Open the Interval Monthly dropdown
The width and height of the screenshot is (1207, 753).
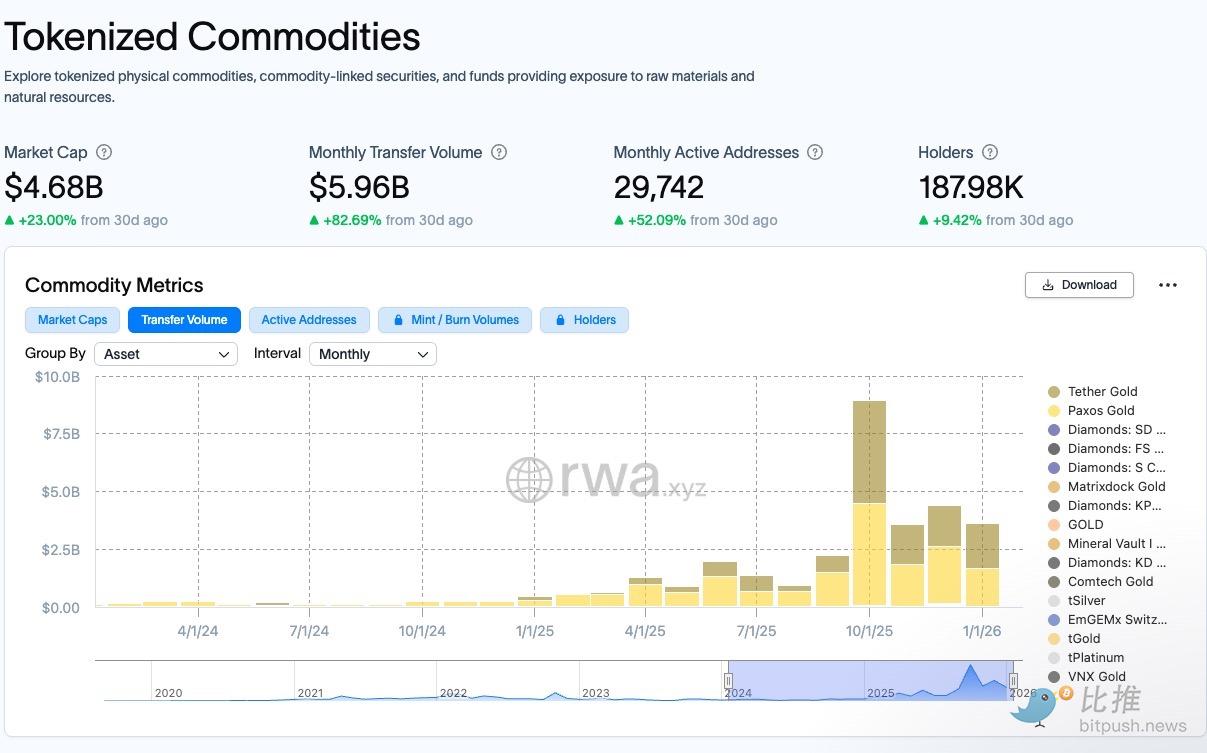pos(372,354)
